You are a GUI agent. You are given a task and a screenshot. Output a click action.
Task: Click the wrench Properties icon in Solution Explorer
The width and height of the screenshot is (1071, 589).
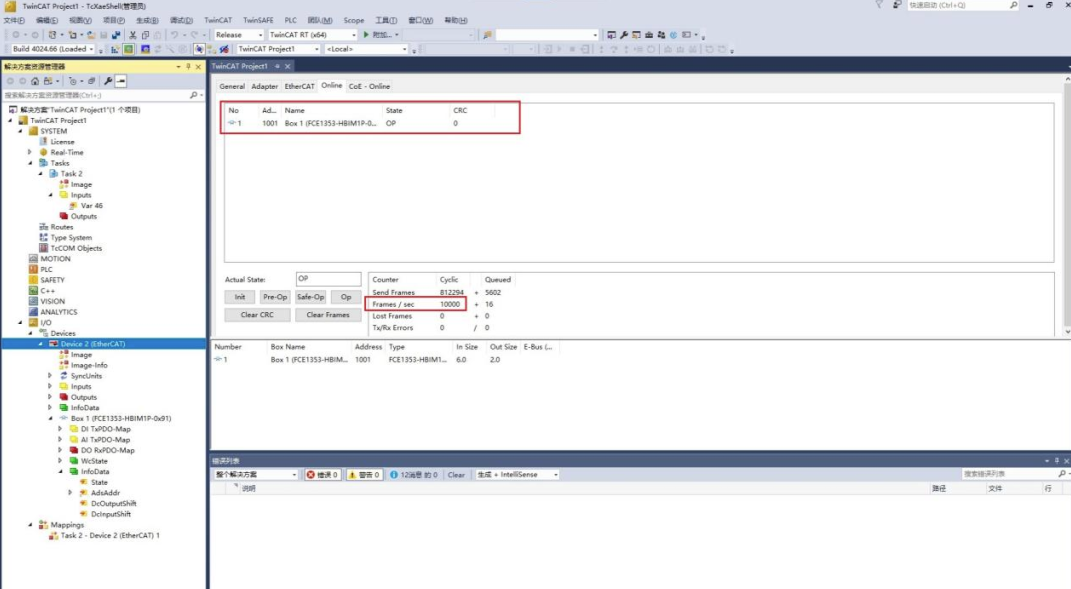108,81
